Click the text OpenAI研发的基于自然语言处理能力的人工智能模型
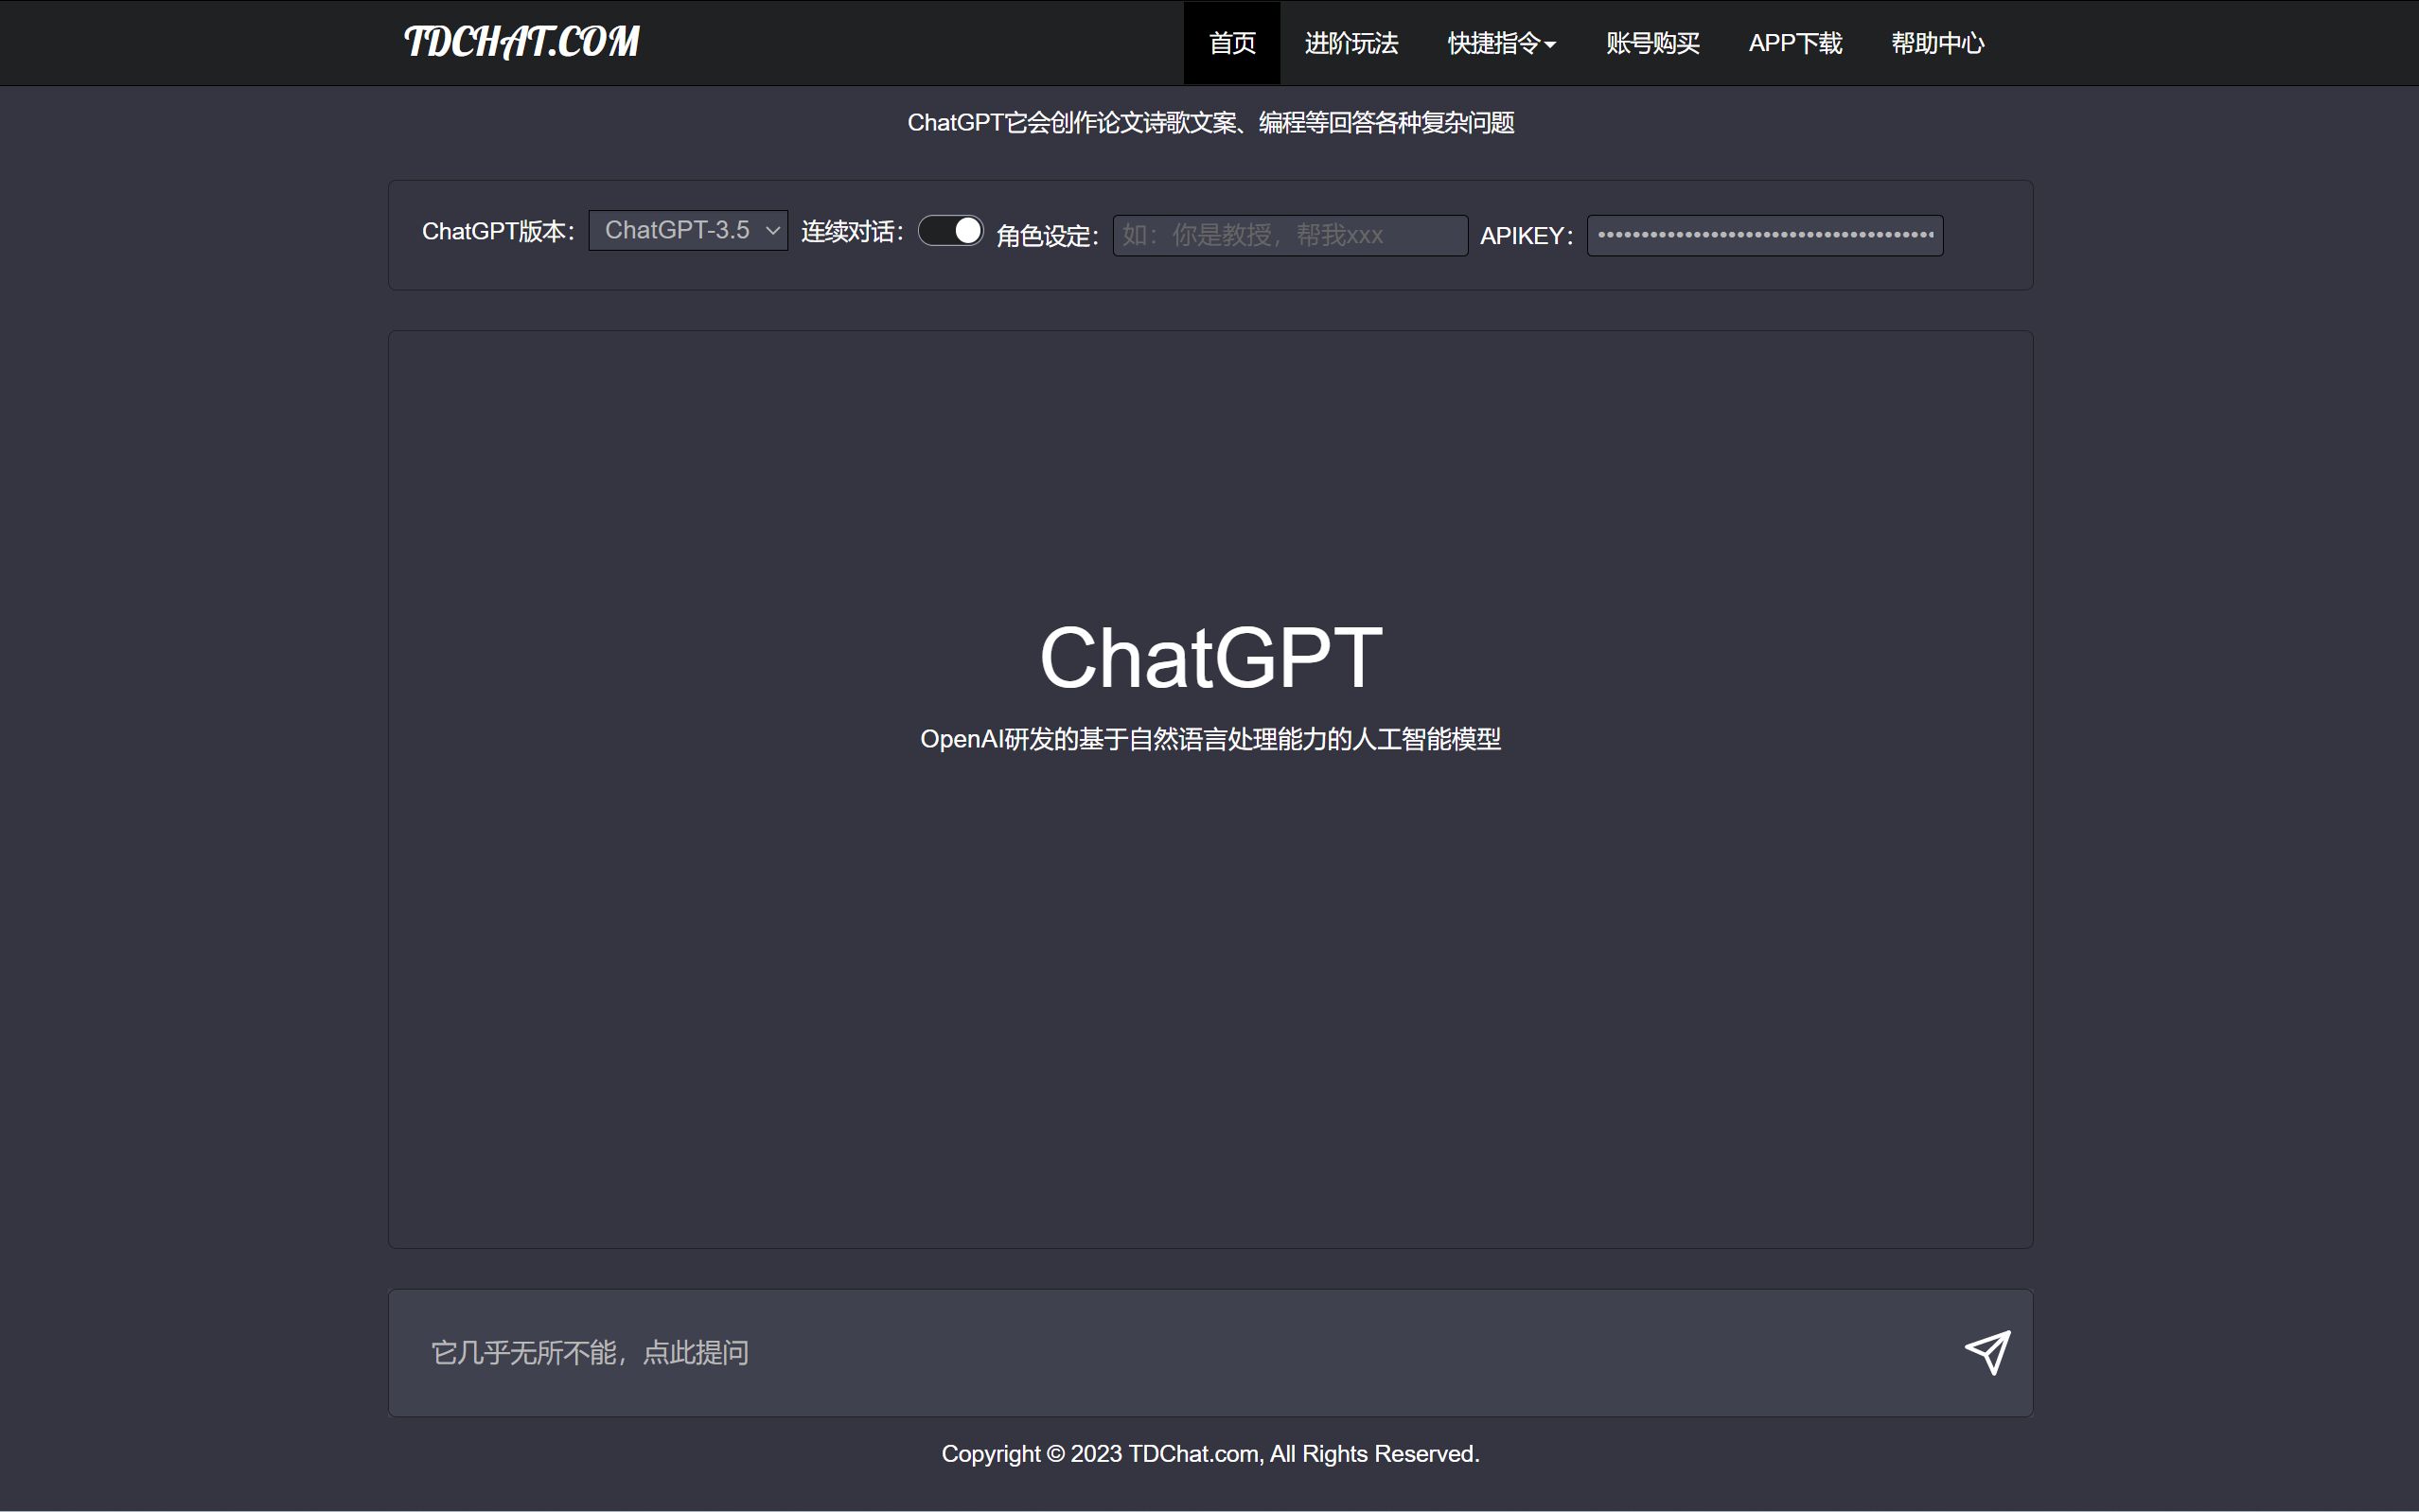 pos(1210,740)
